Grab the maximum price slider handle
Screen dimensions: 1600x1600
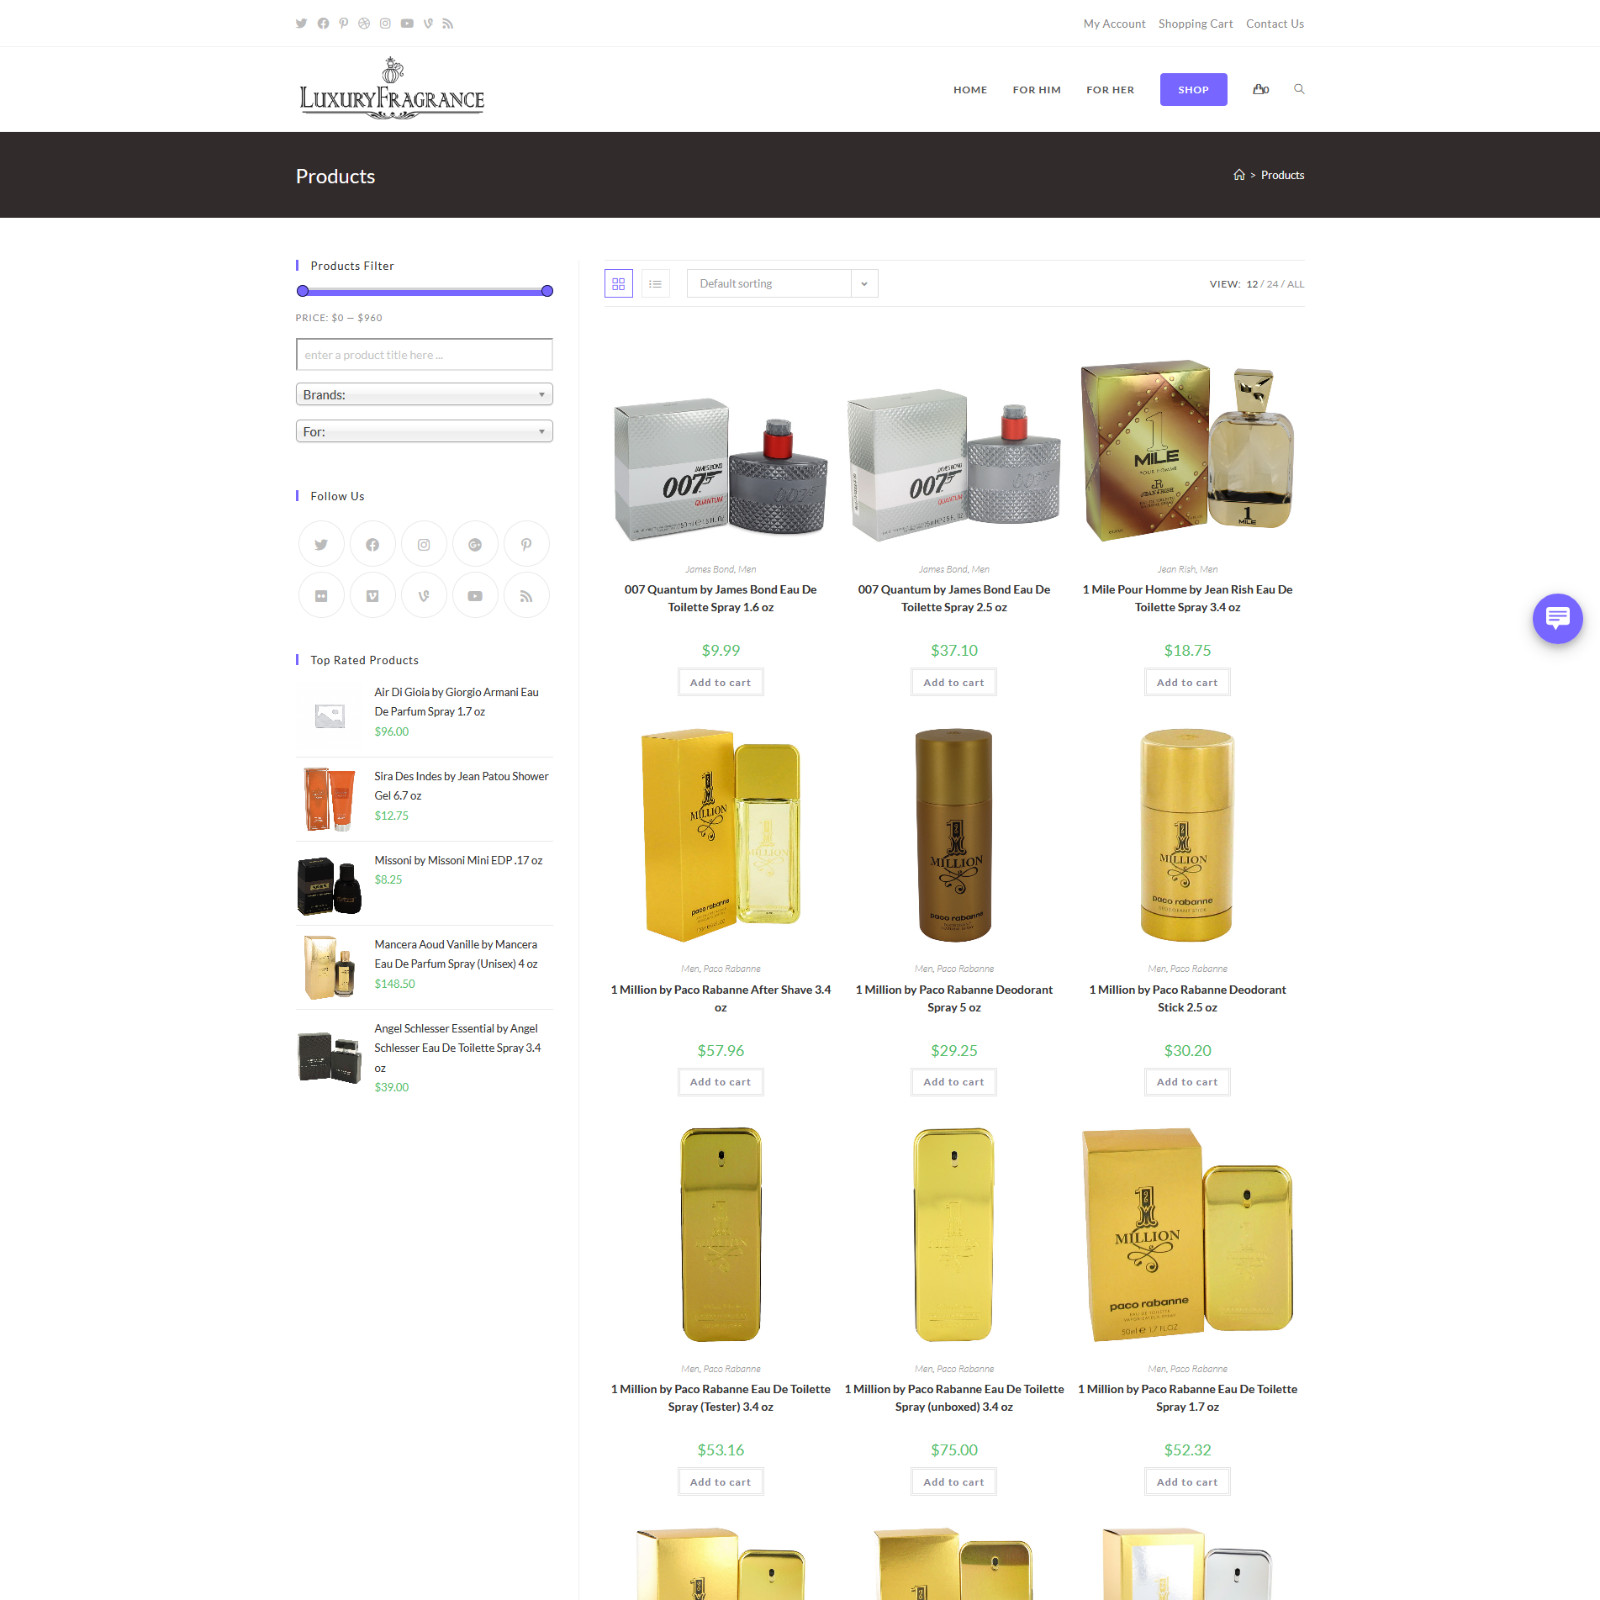point(547,291)
